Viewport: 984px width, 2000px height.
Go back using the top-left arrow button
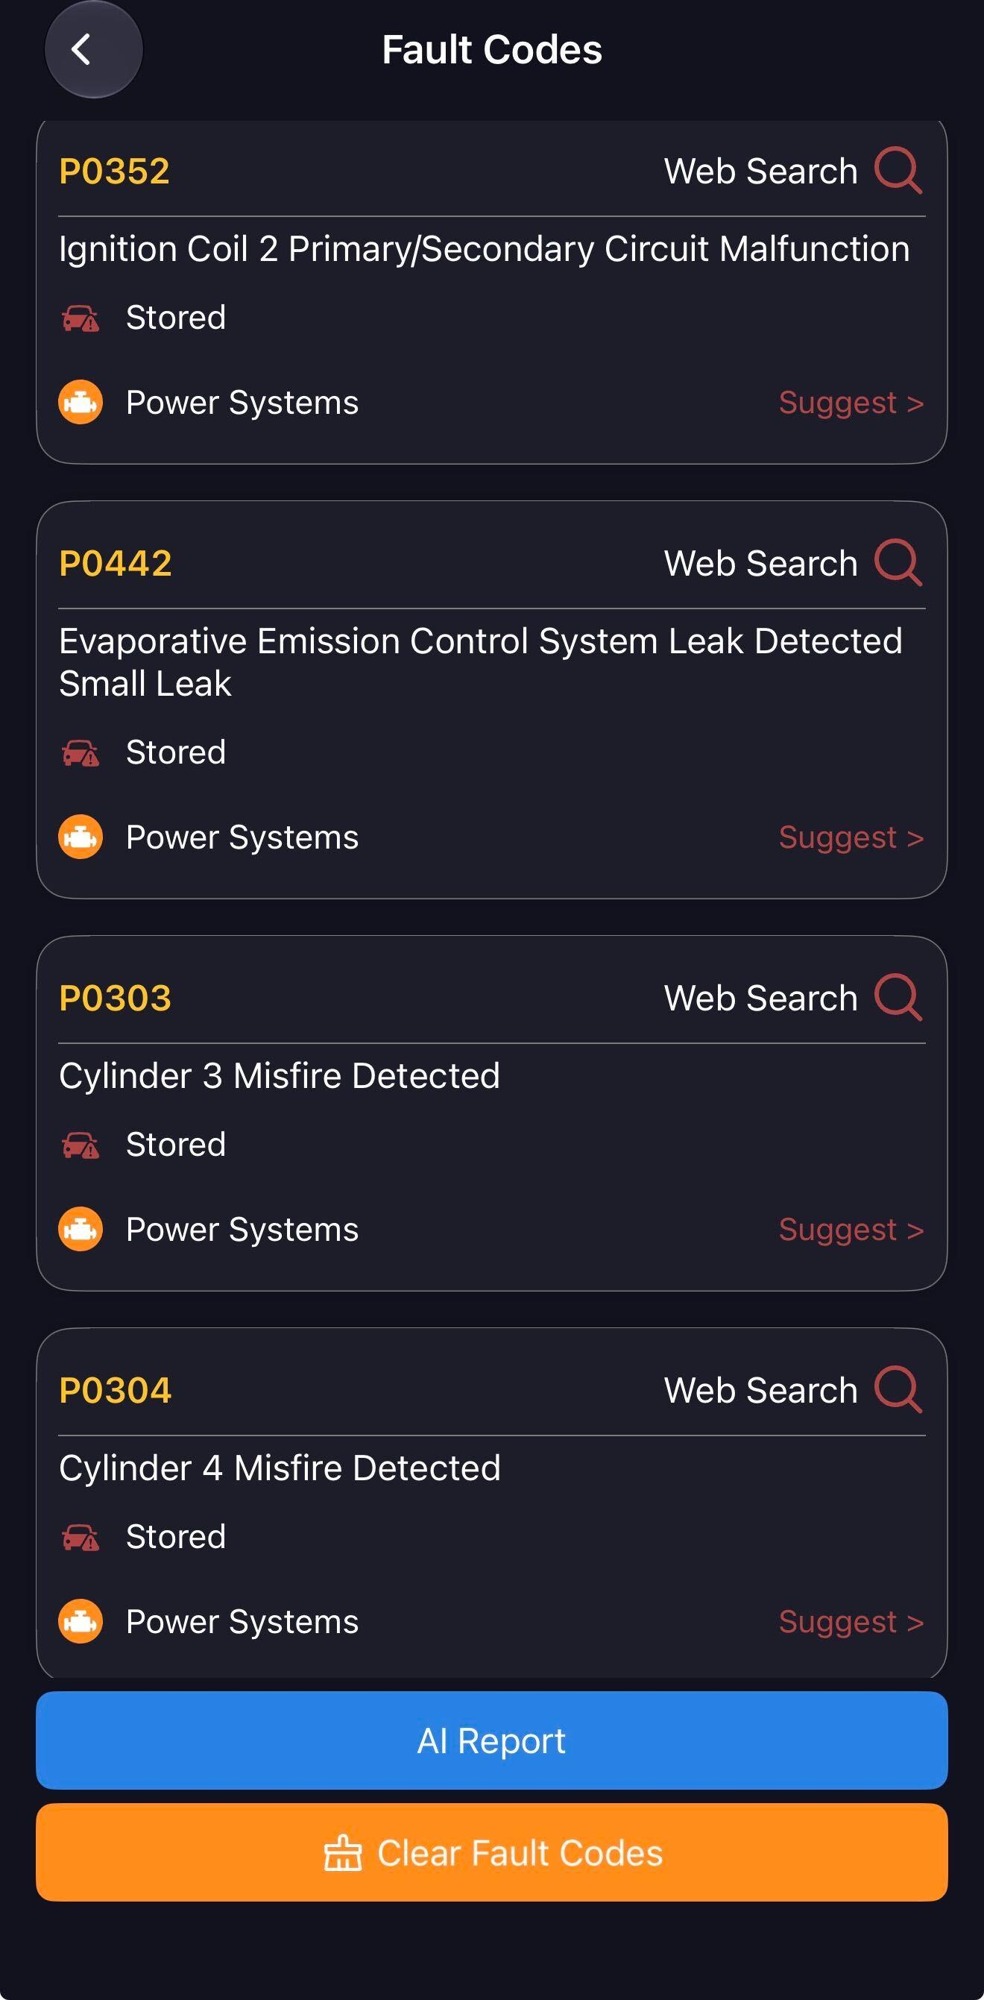(x=93, y=49)
